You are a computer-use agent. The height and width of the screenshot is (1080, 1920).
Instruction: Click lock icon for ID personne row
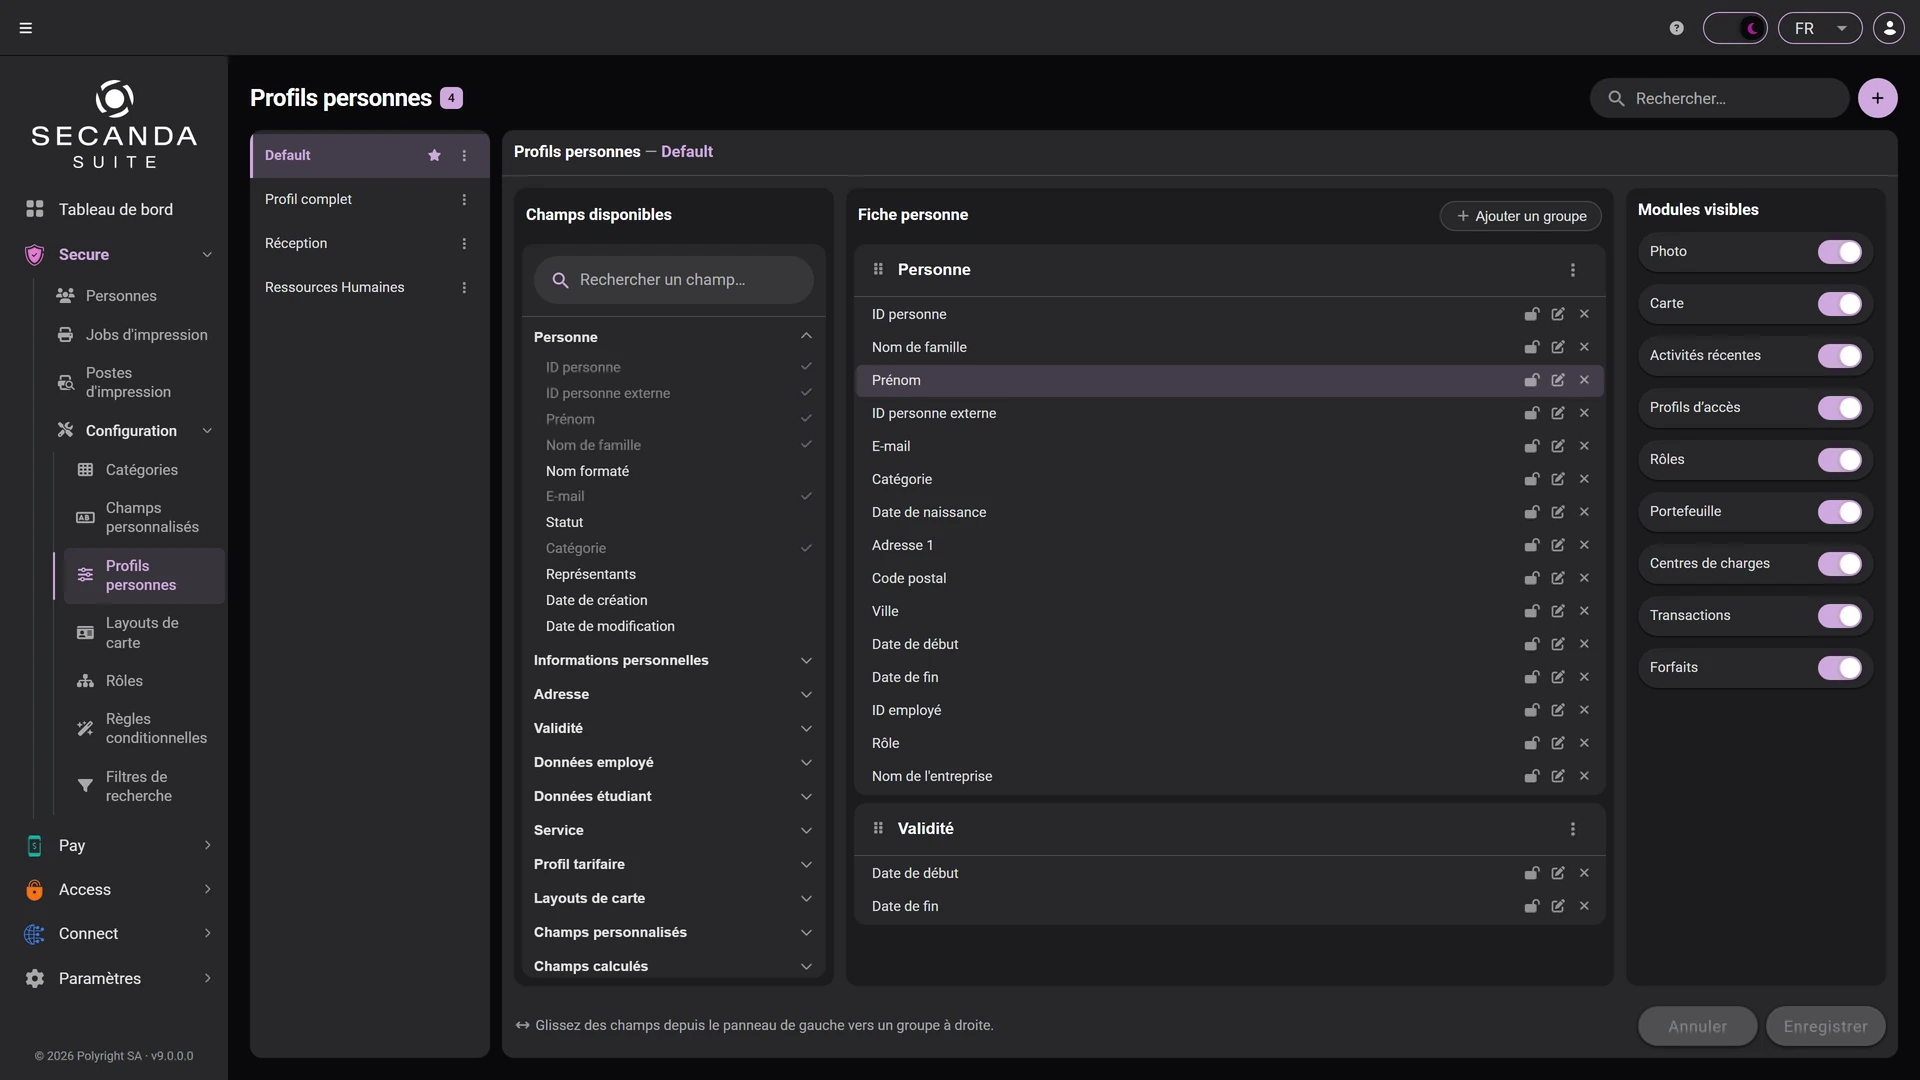(1531, 314)
